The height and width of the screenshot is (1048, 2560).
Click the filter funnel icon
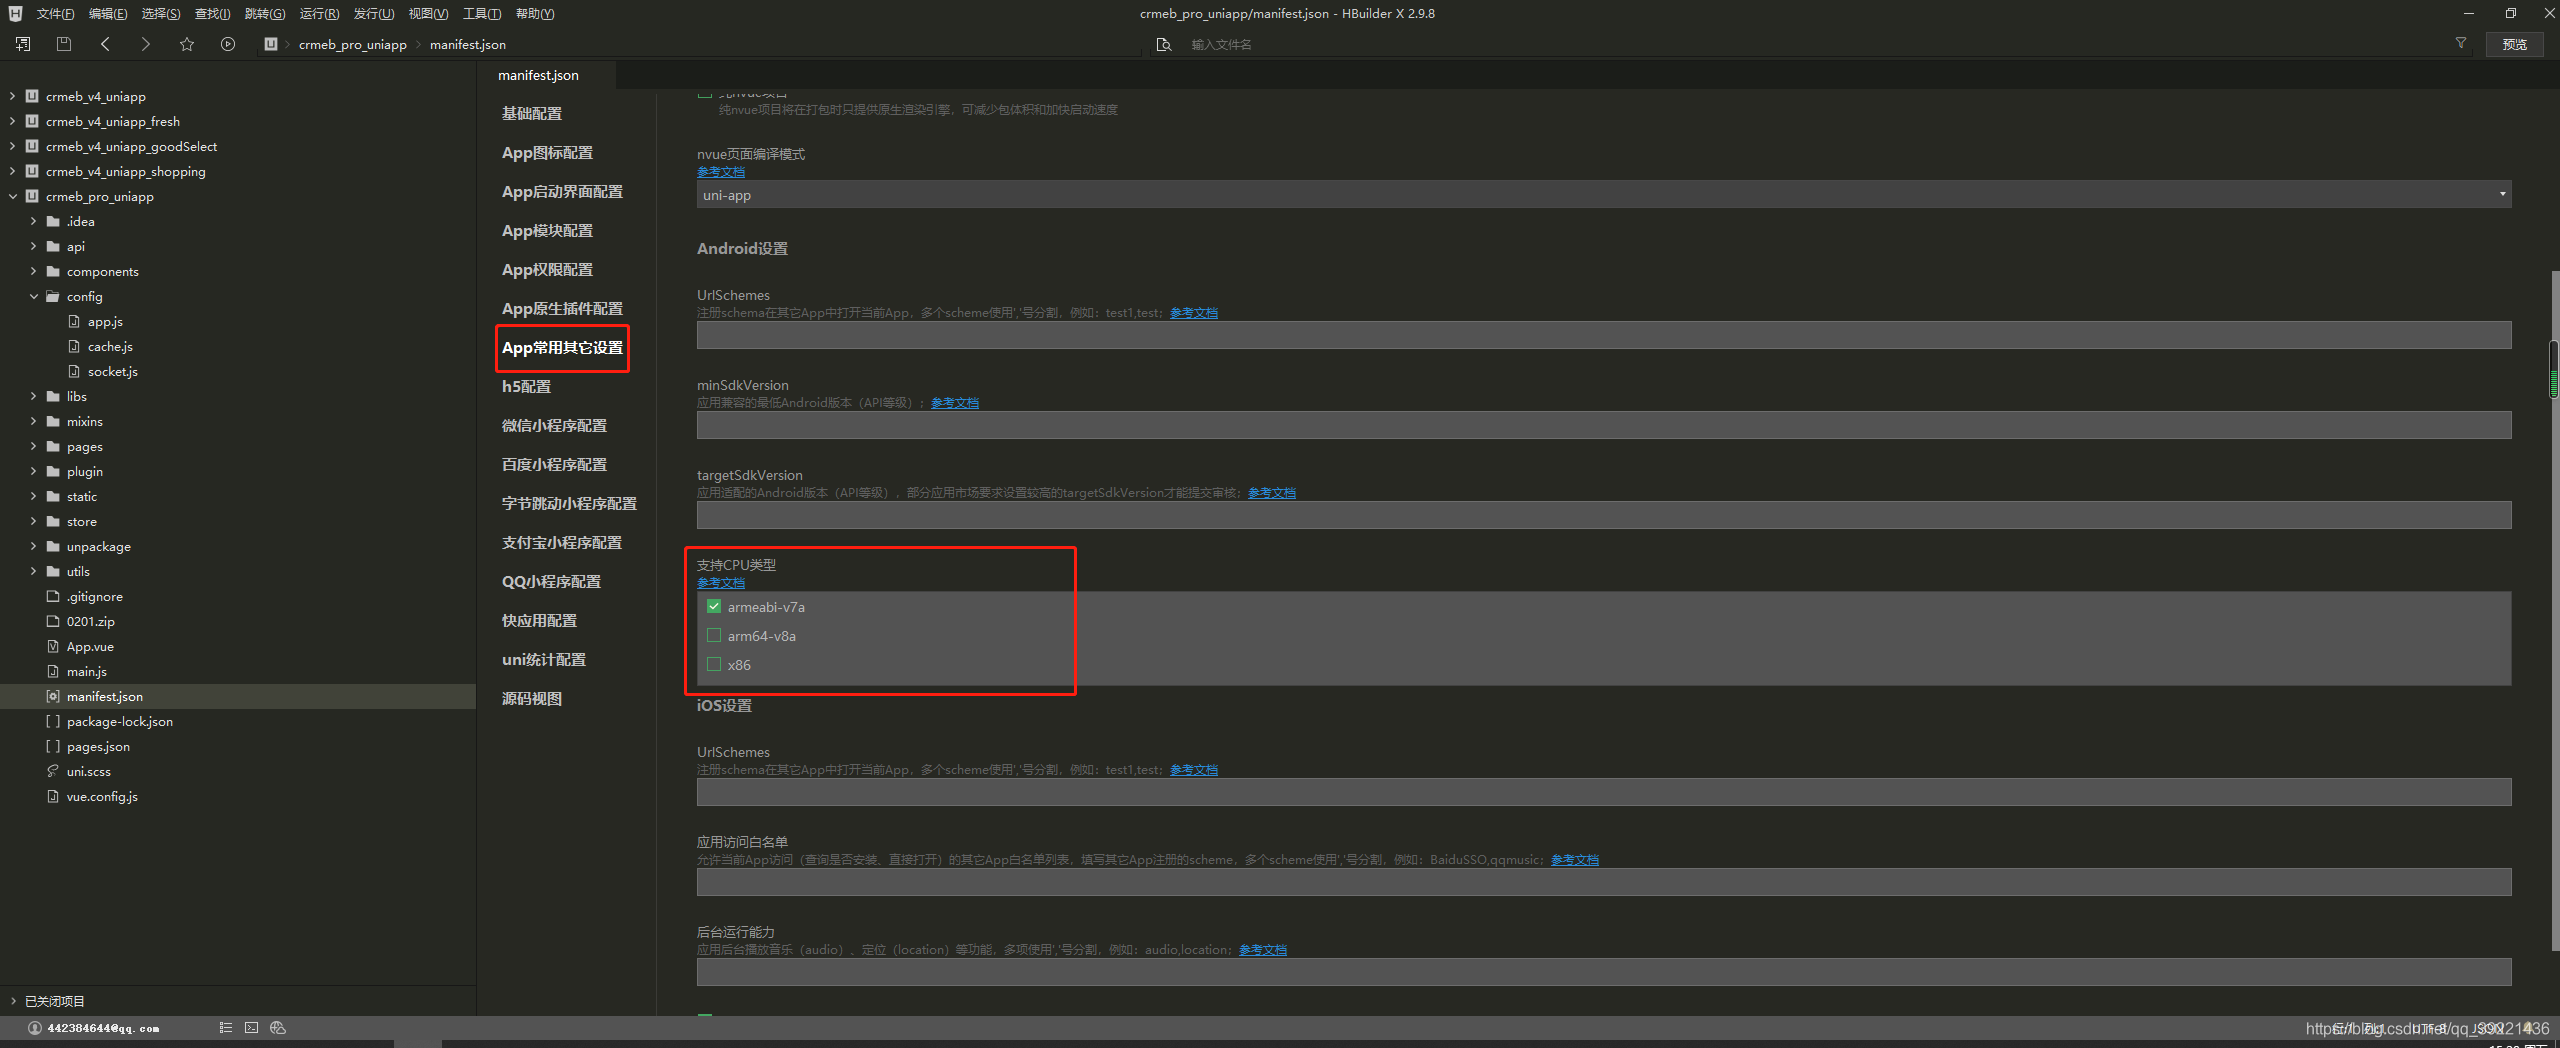click(x=2461, y=43)
